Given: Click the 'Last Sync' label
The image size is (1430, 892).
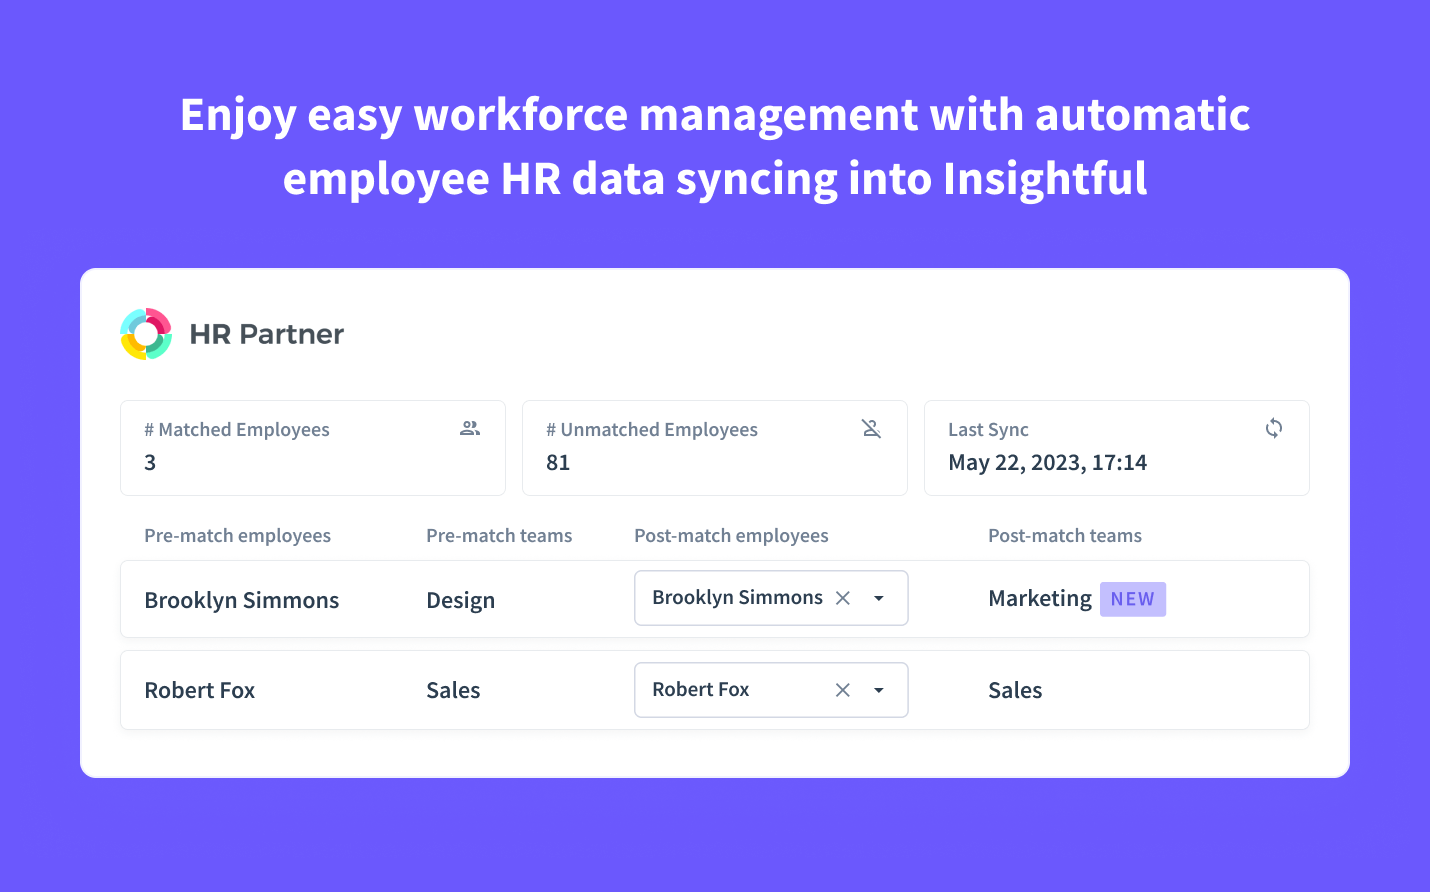Looking at the screenshot, I should [988, 429].
